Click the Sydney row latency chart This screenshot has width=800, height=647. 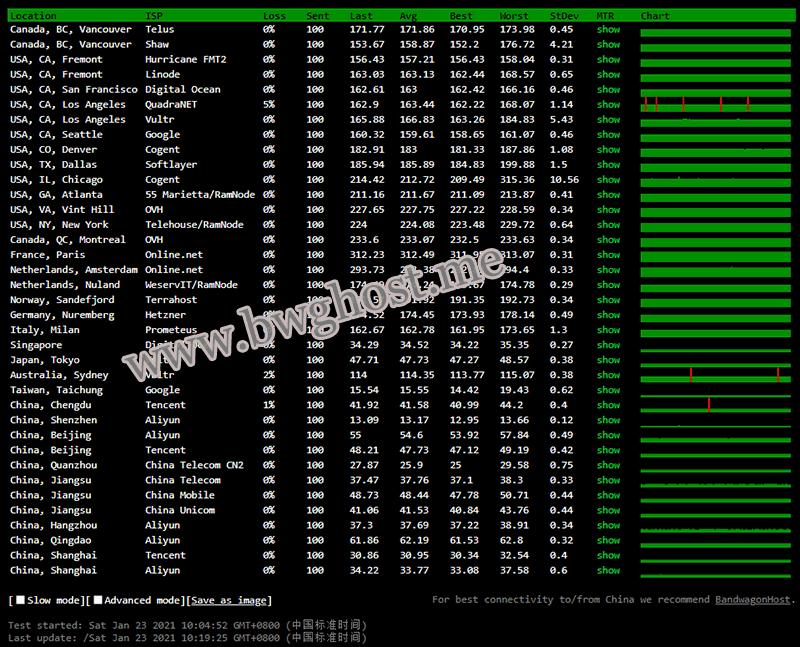click(714, 375)
